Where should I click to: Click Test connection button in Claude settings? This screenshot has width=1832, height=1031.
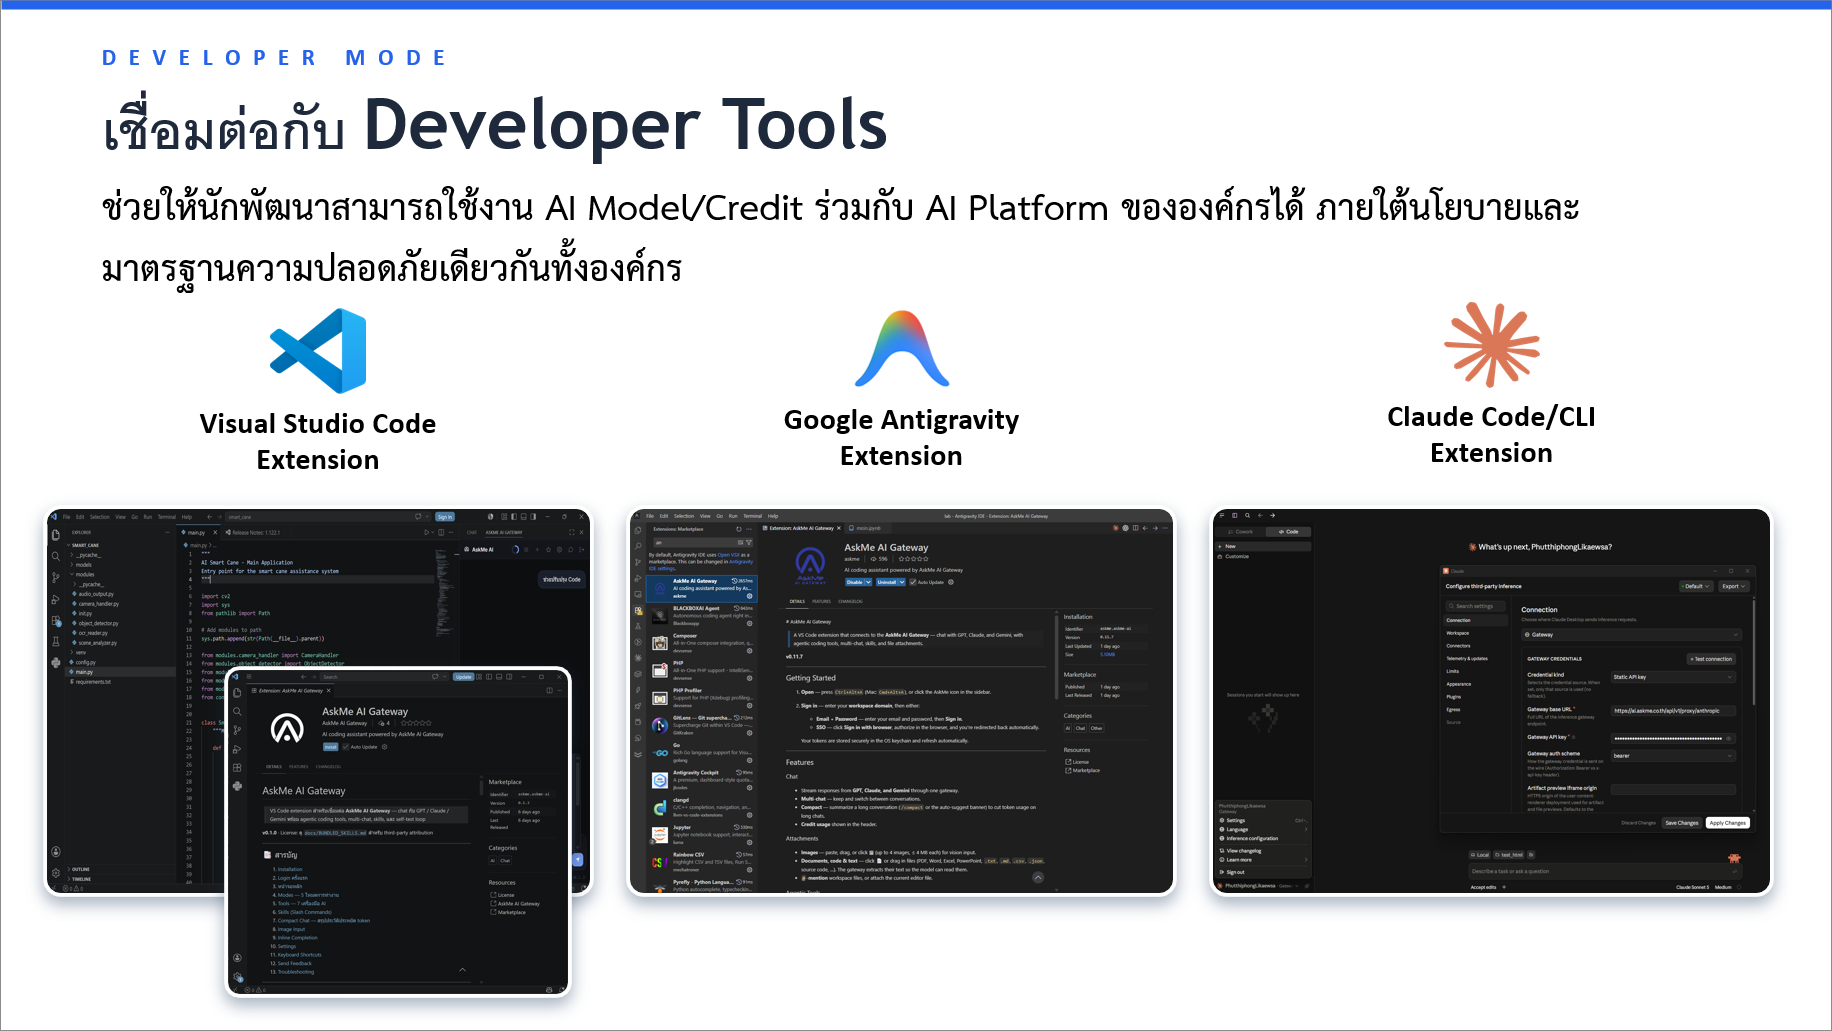point(1711,659)
